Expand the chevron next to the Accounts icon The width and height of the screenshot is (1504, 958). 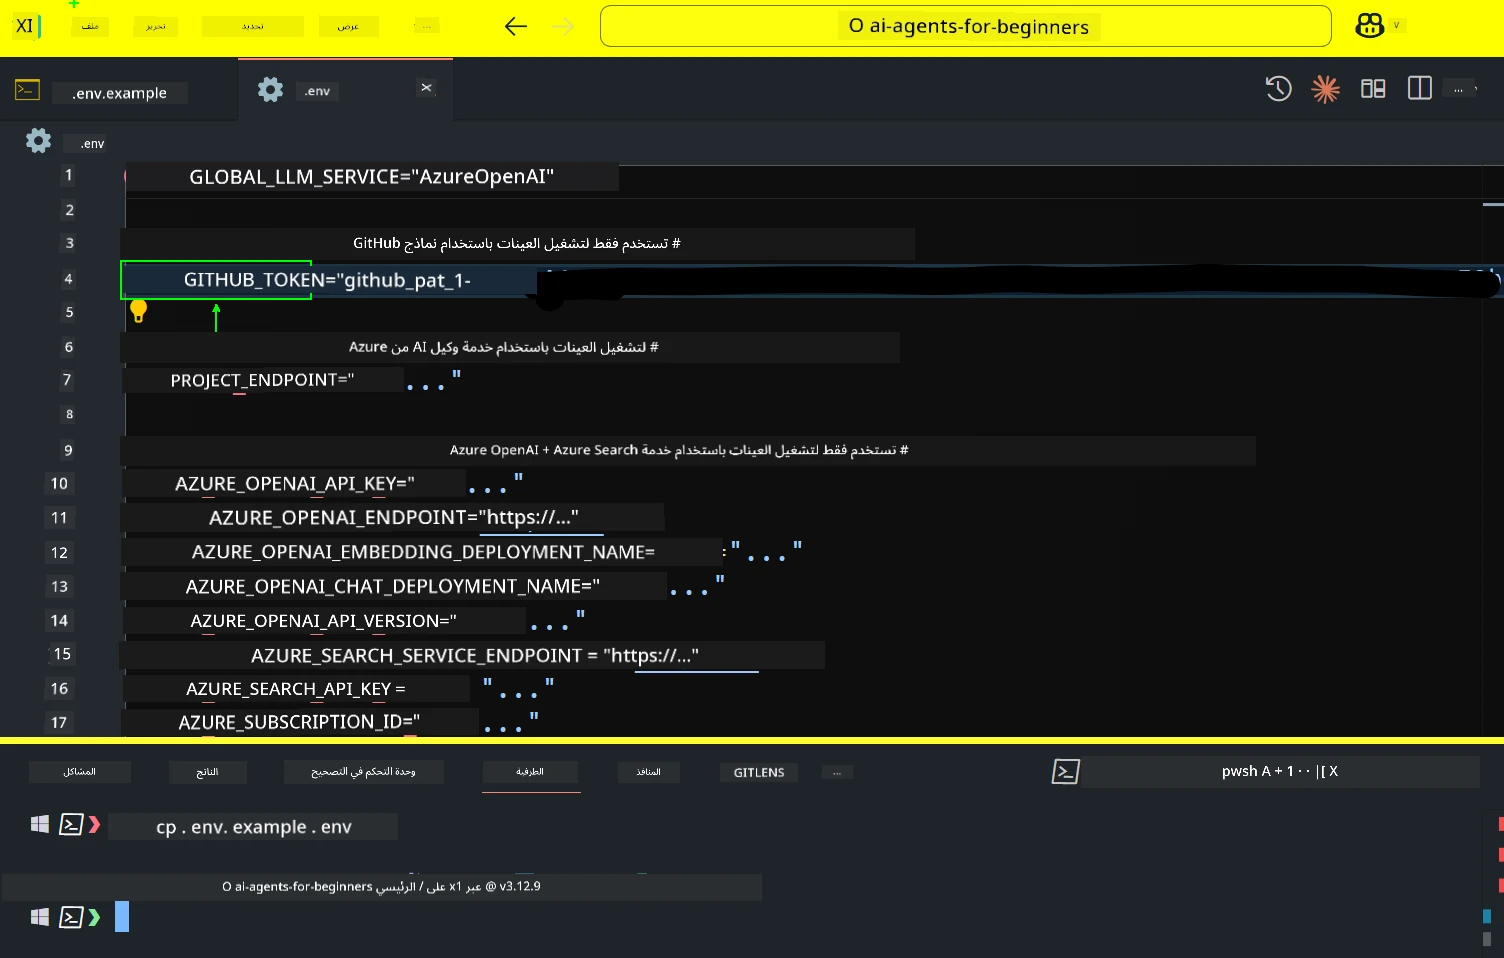point(1397,26)
